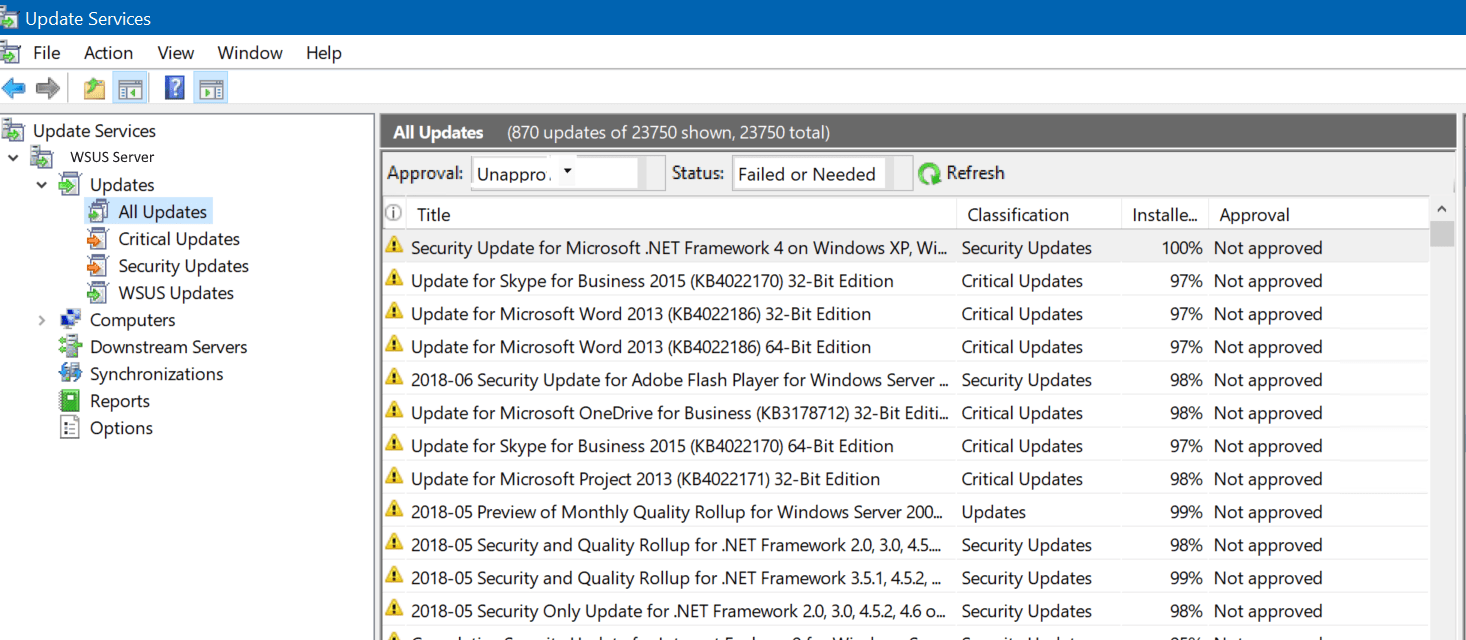Open the Export List tool
Screen dimensions: 1466x640
93,88
